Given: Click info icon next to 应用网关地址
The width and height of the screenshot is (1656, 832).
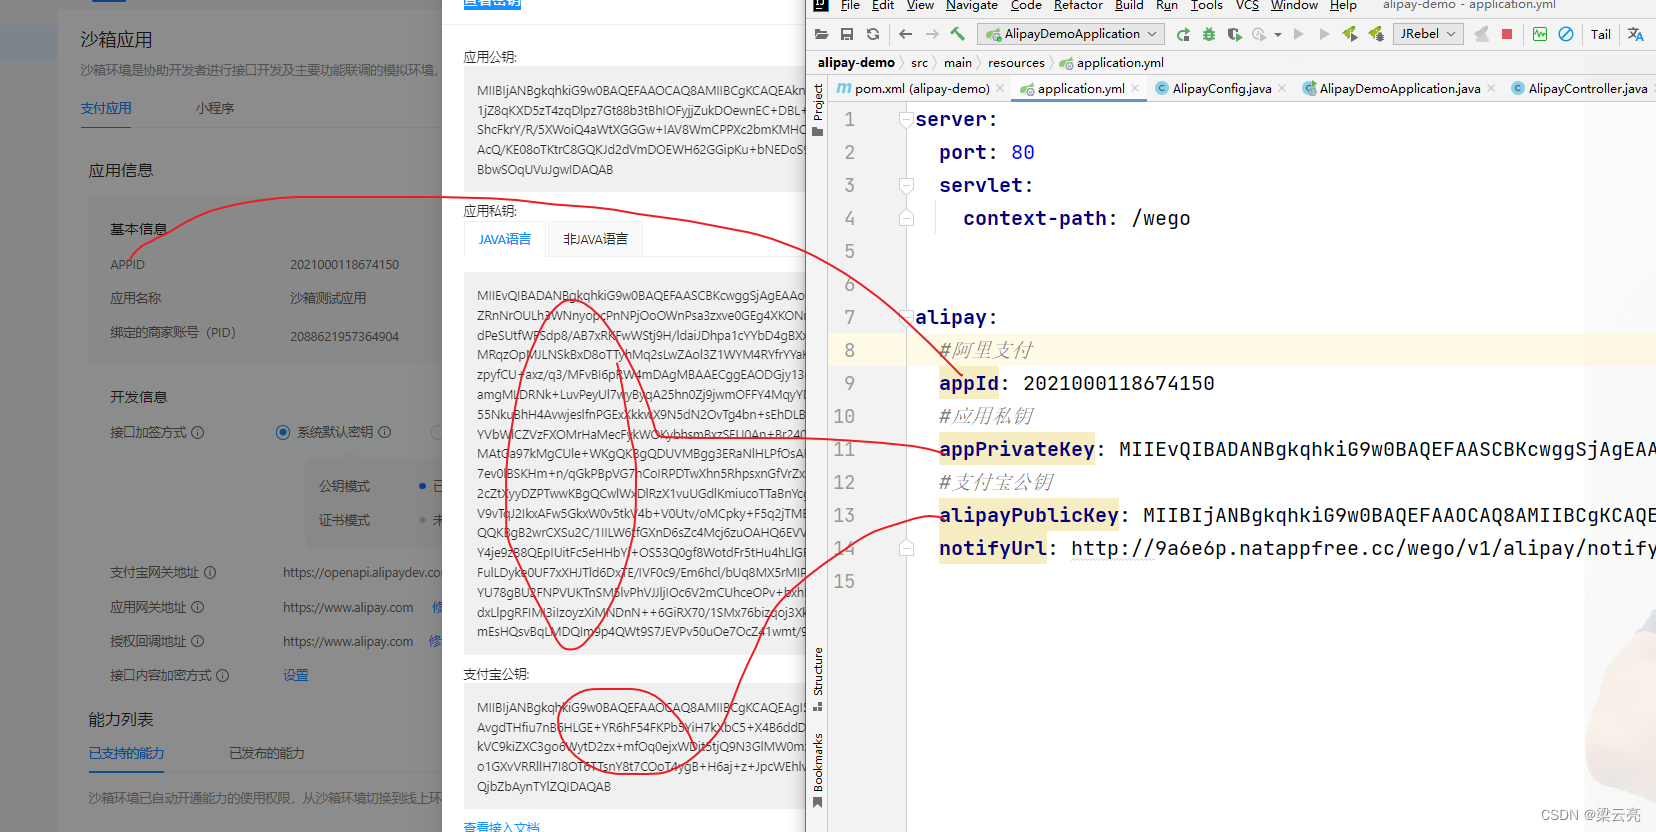Looking at the screenshot, I should coord(197,607).
